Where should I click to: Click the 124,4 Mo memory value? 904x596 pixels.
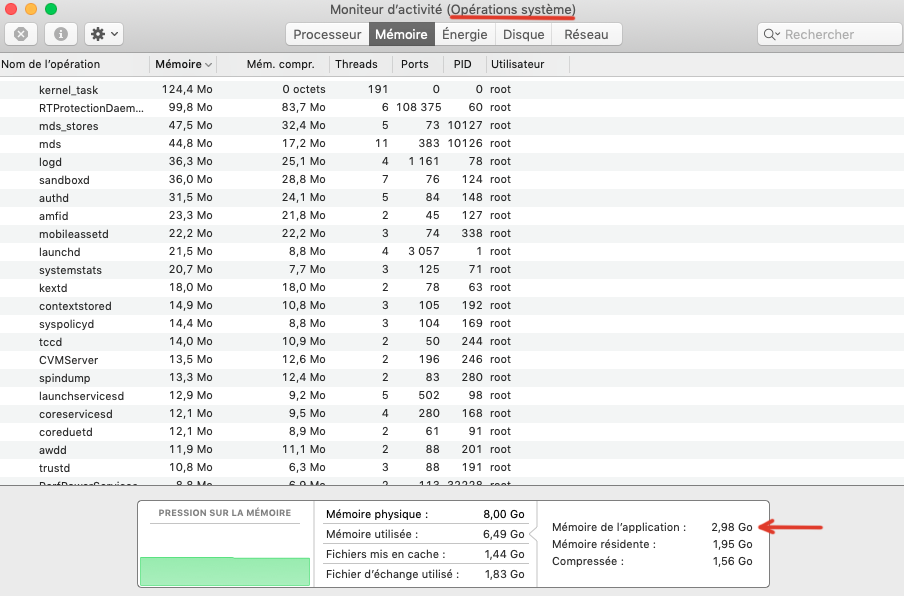coord(187,89)
